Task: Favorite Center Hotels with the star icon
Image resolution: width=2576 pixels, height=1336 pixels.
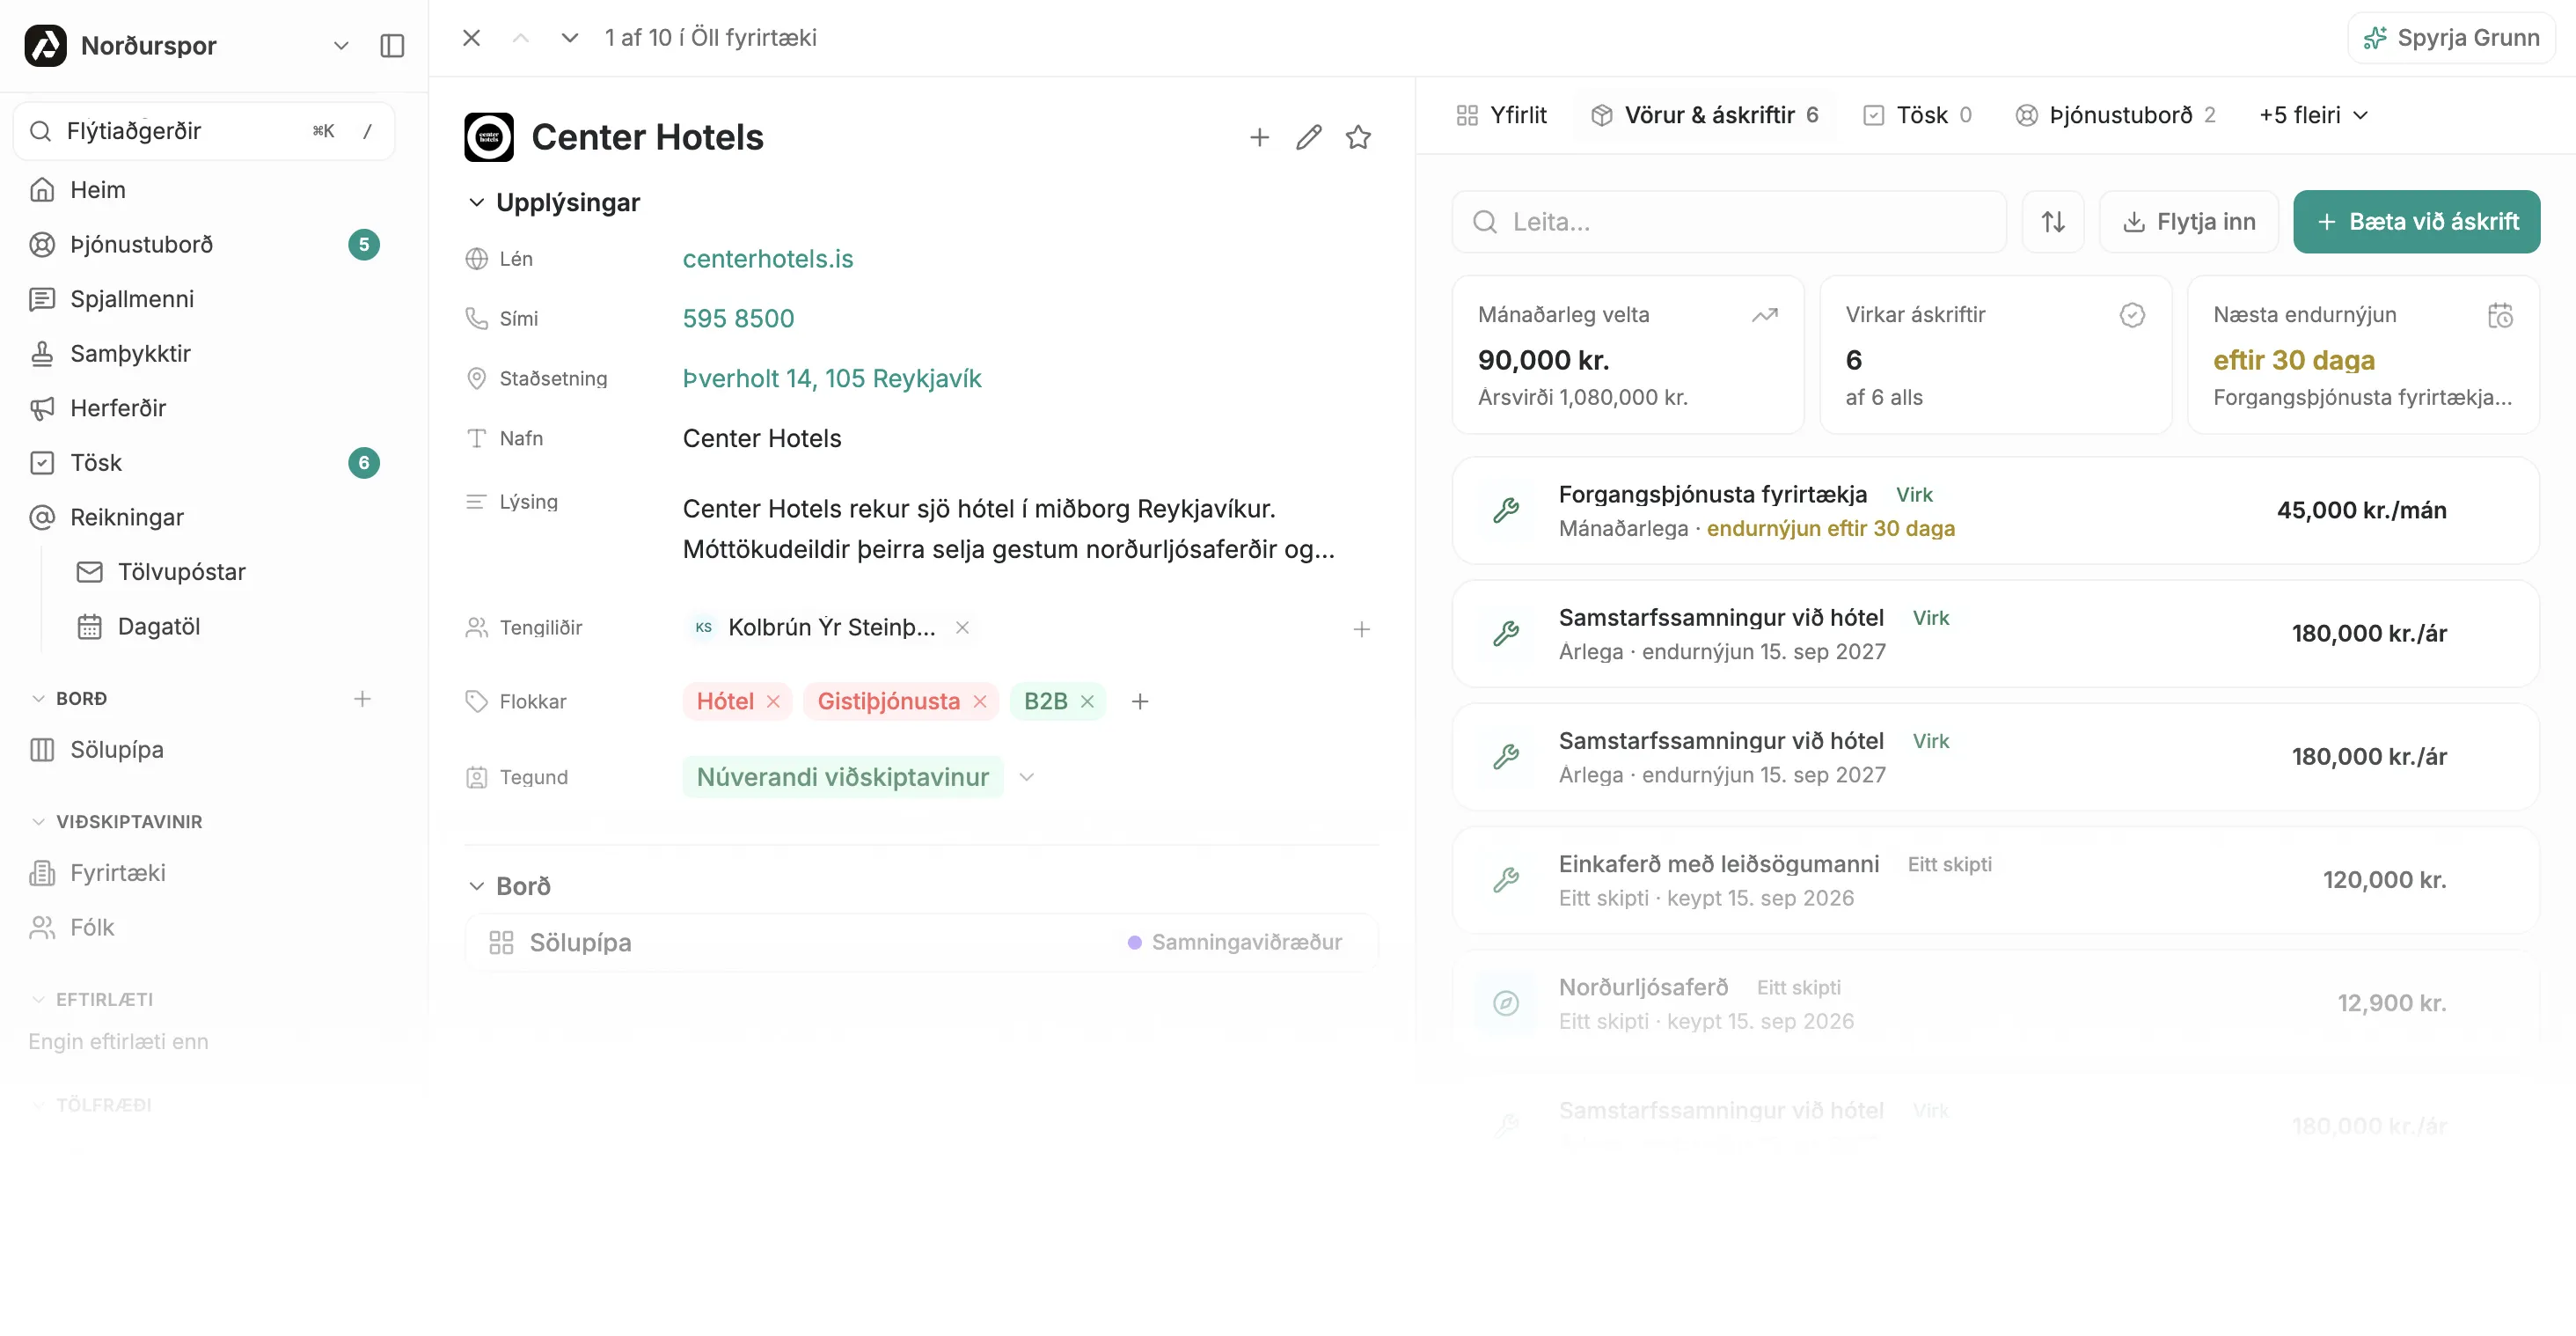Action: (x=1358, y=137)
